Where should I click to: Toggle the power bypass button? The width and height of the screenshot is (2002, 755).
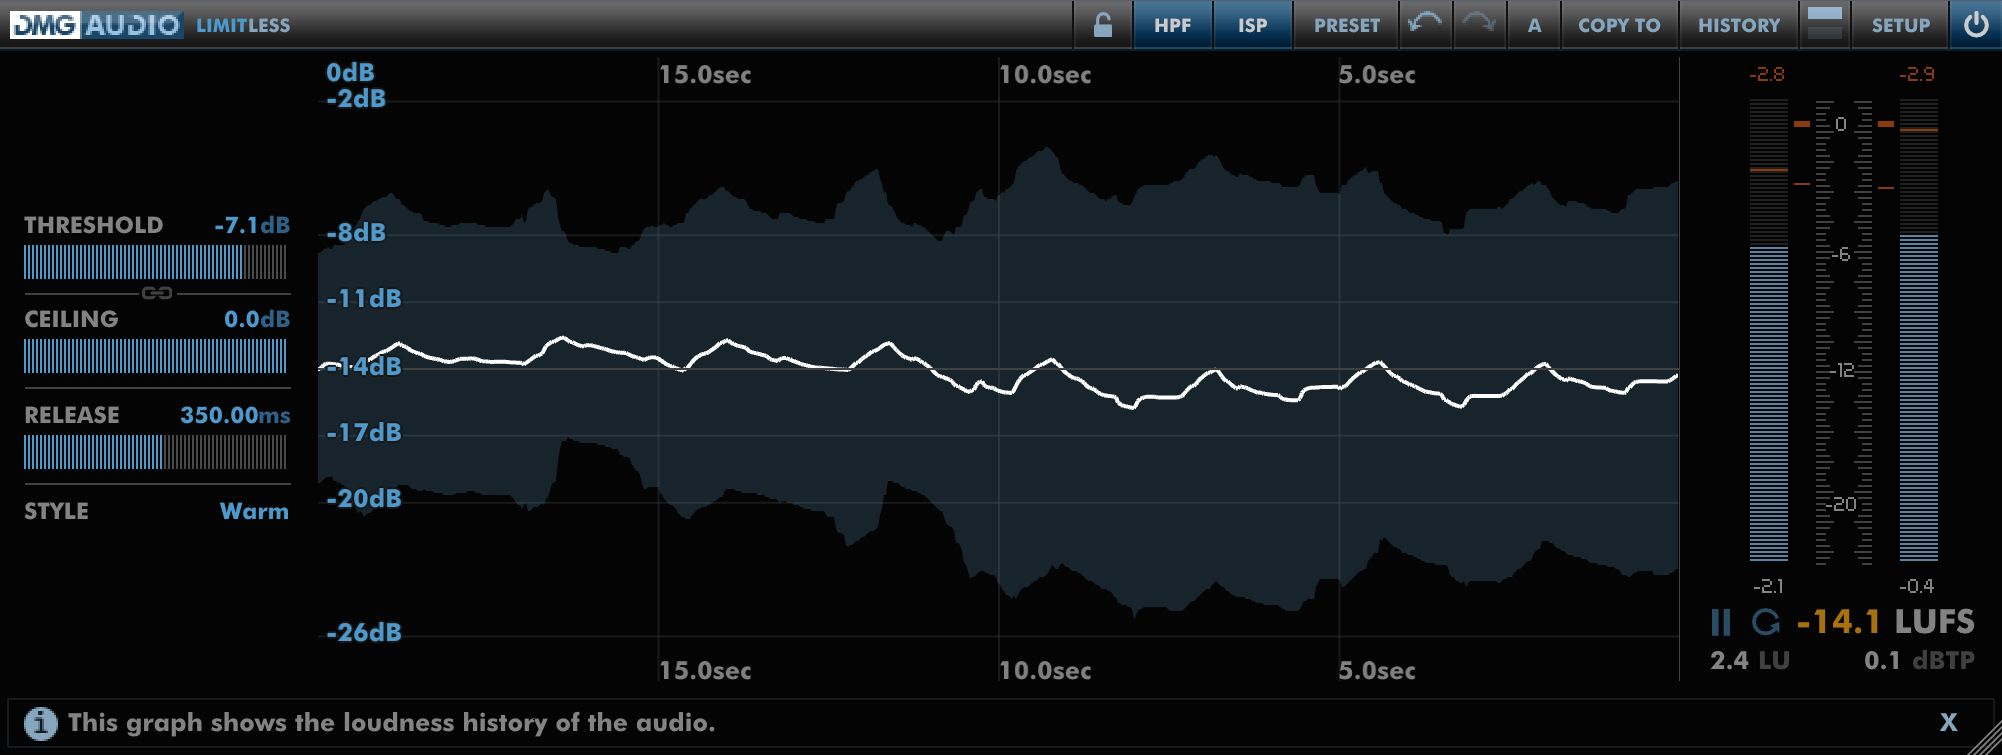[x=1975, y=25]
